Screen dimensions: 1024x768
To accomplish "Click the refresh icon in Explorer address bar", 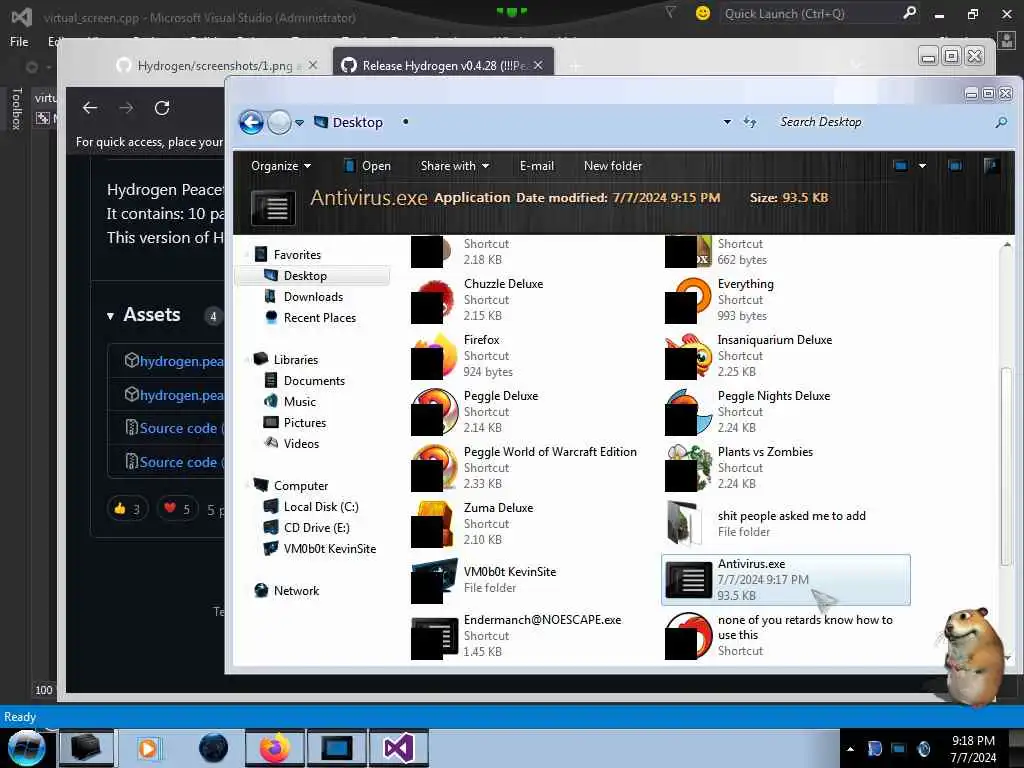I will click(750, 122).
